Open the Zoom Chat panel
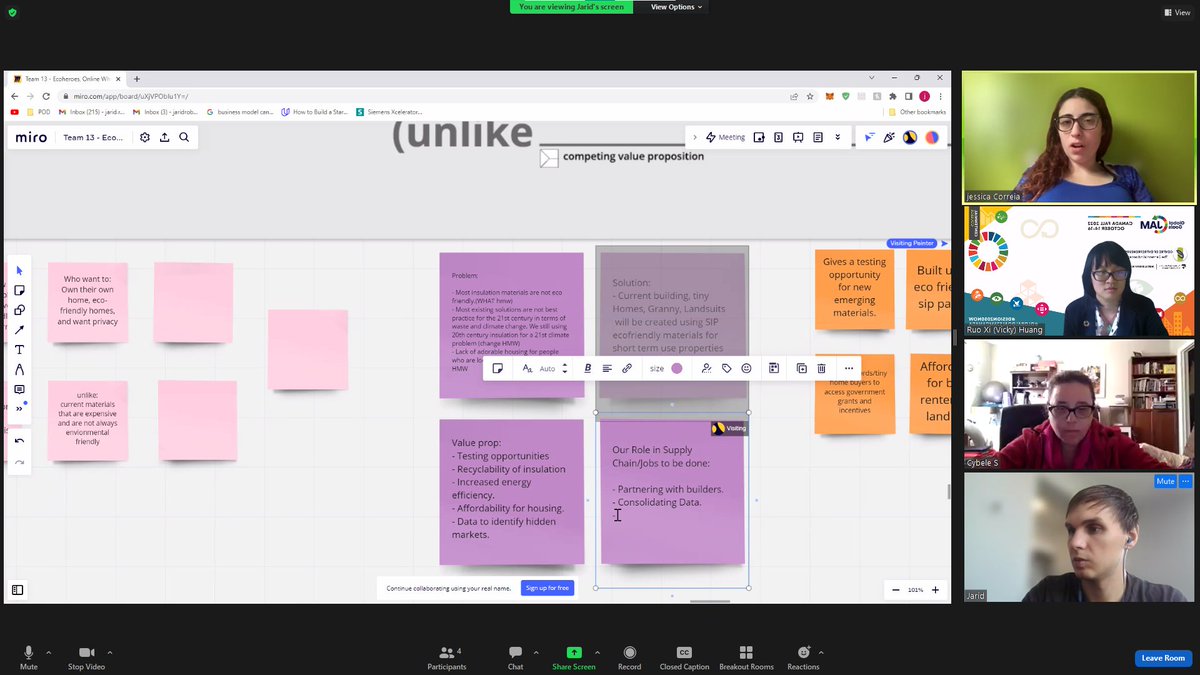 (515, 658)
